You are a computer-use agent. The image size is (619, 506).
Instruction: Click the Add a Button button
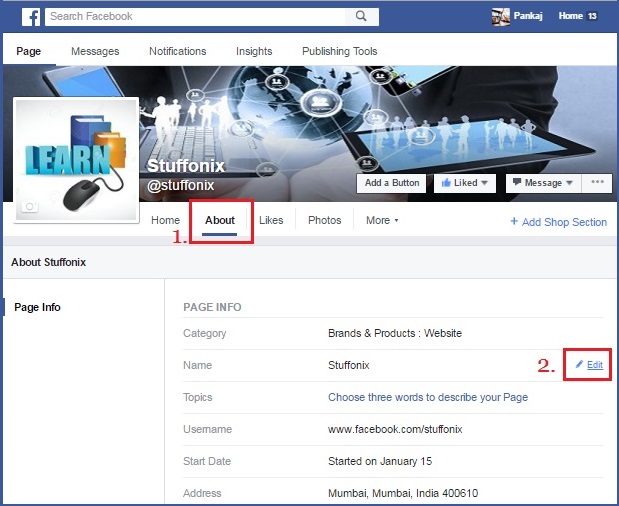(391, 183)
